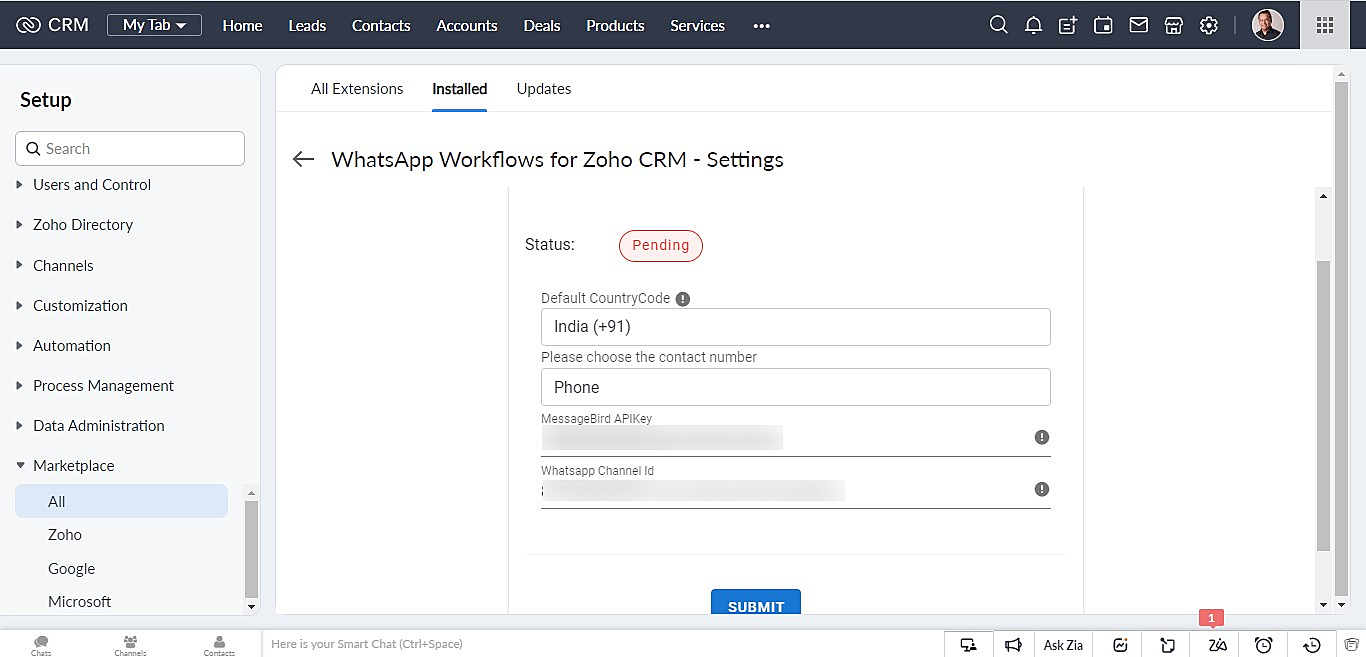Screen dimensions: 1366x657
Task: Expand the Automation section
Action: [71, 346]
